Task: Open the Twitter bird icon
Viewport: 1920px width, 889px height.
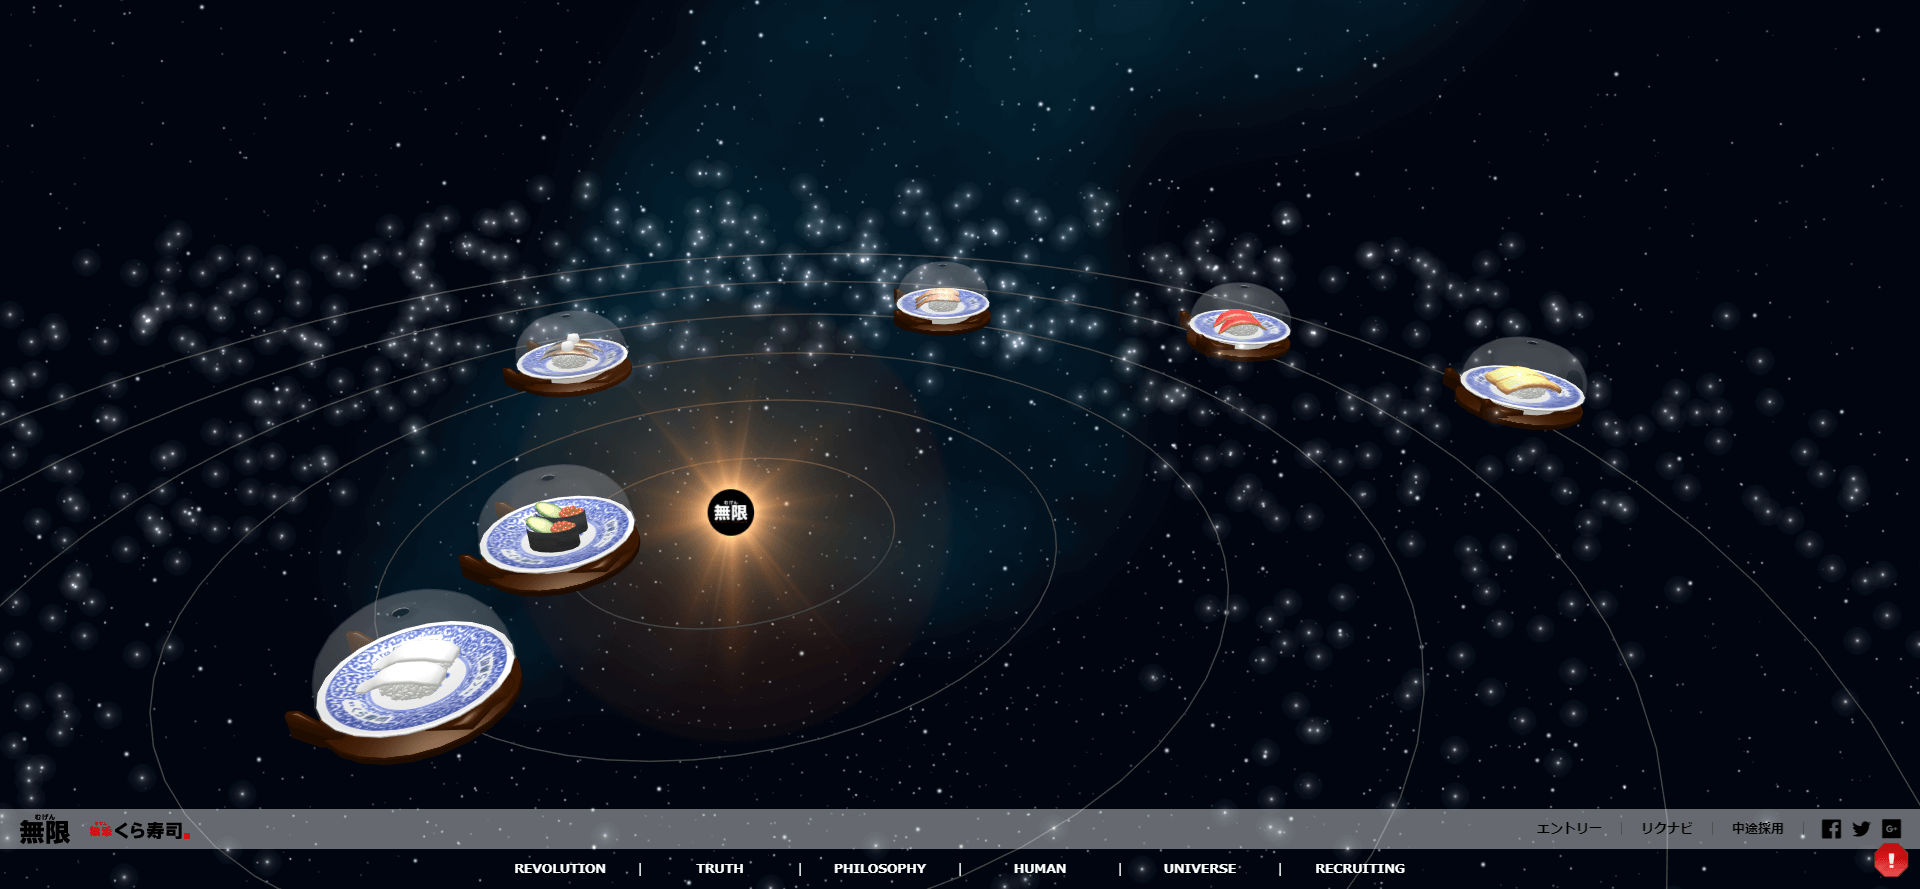Action: click(x=1861, y=829)
